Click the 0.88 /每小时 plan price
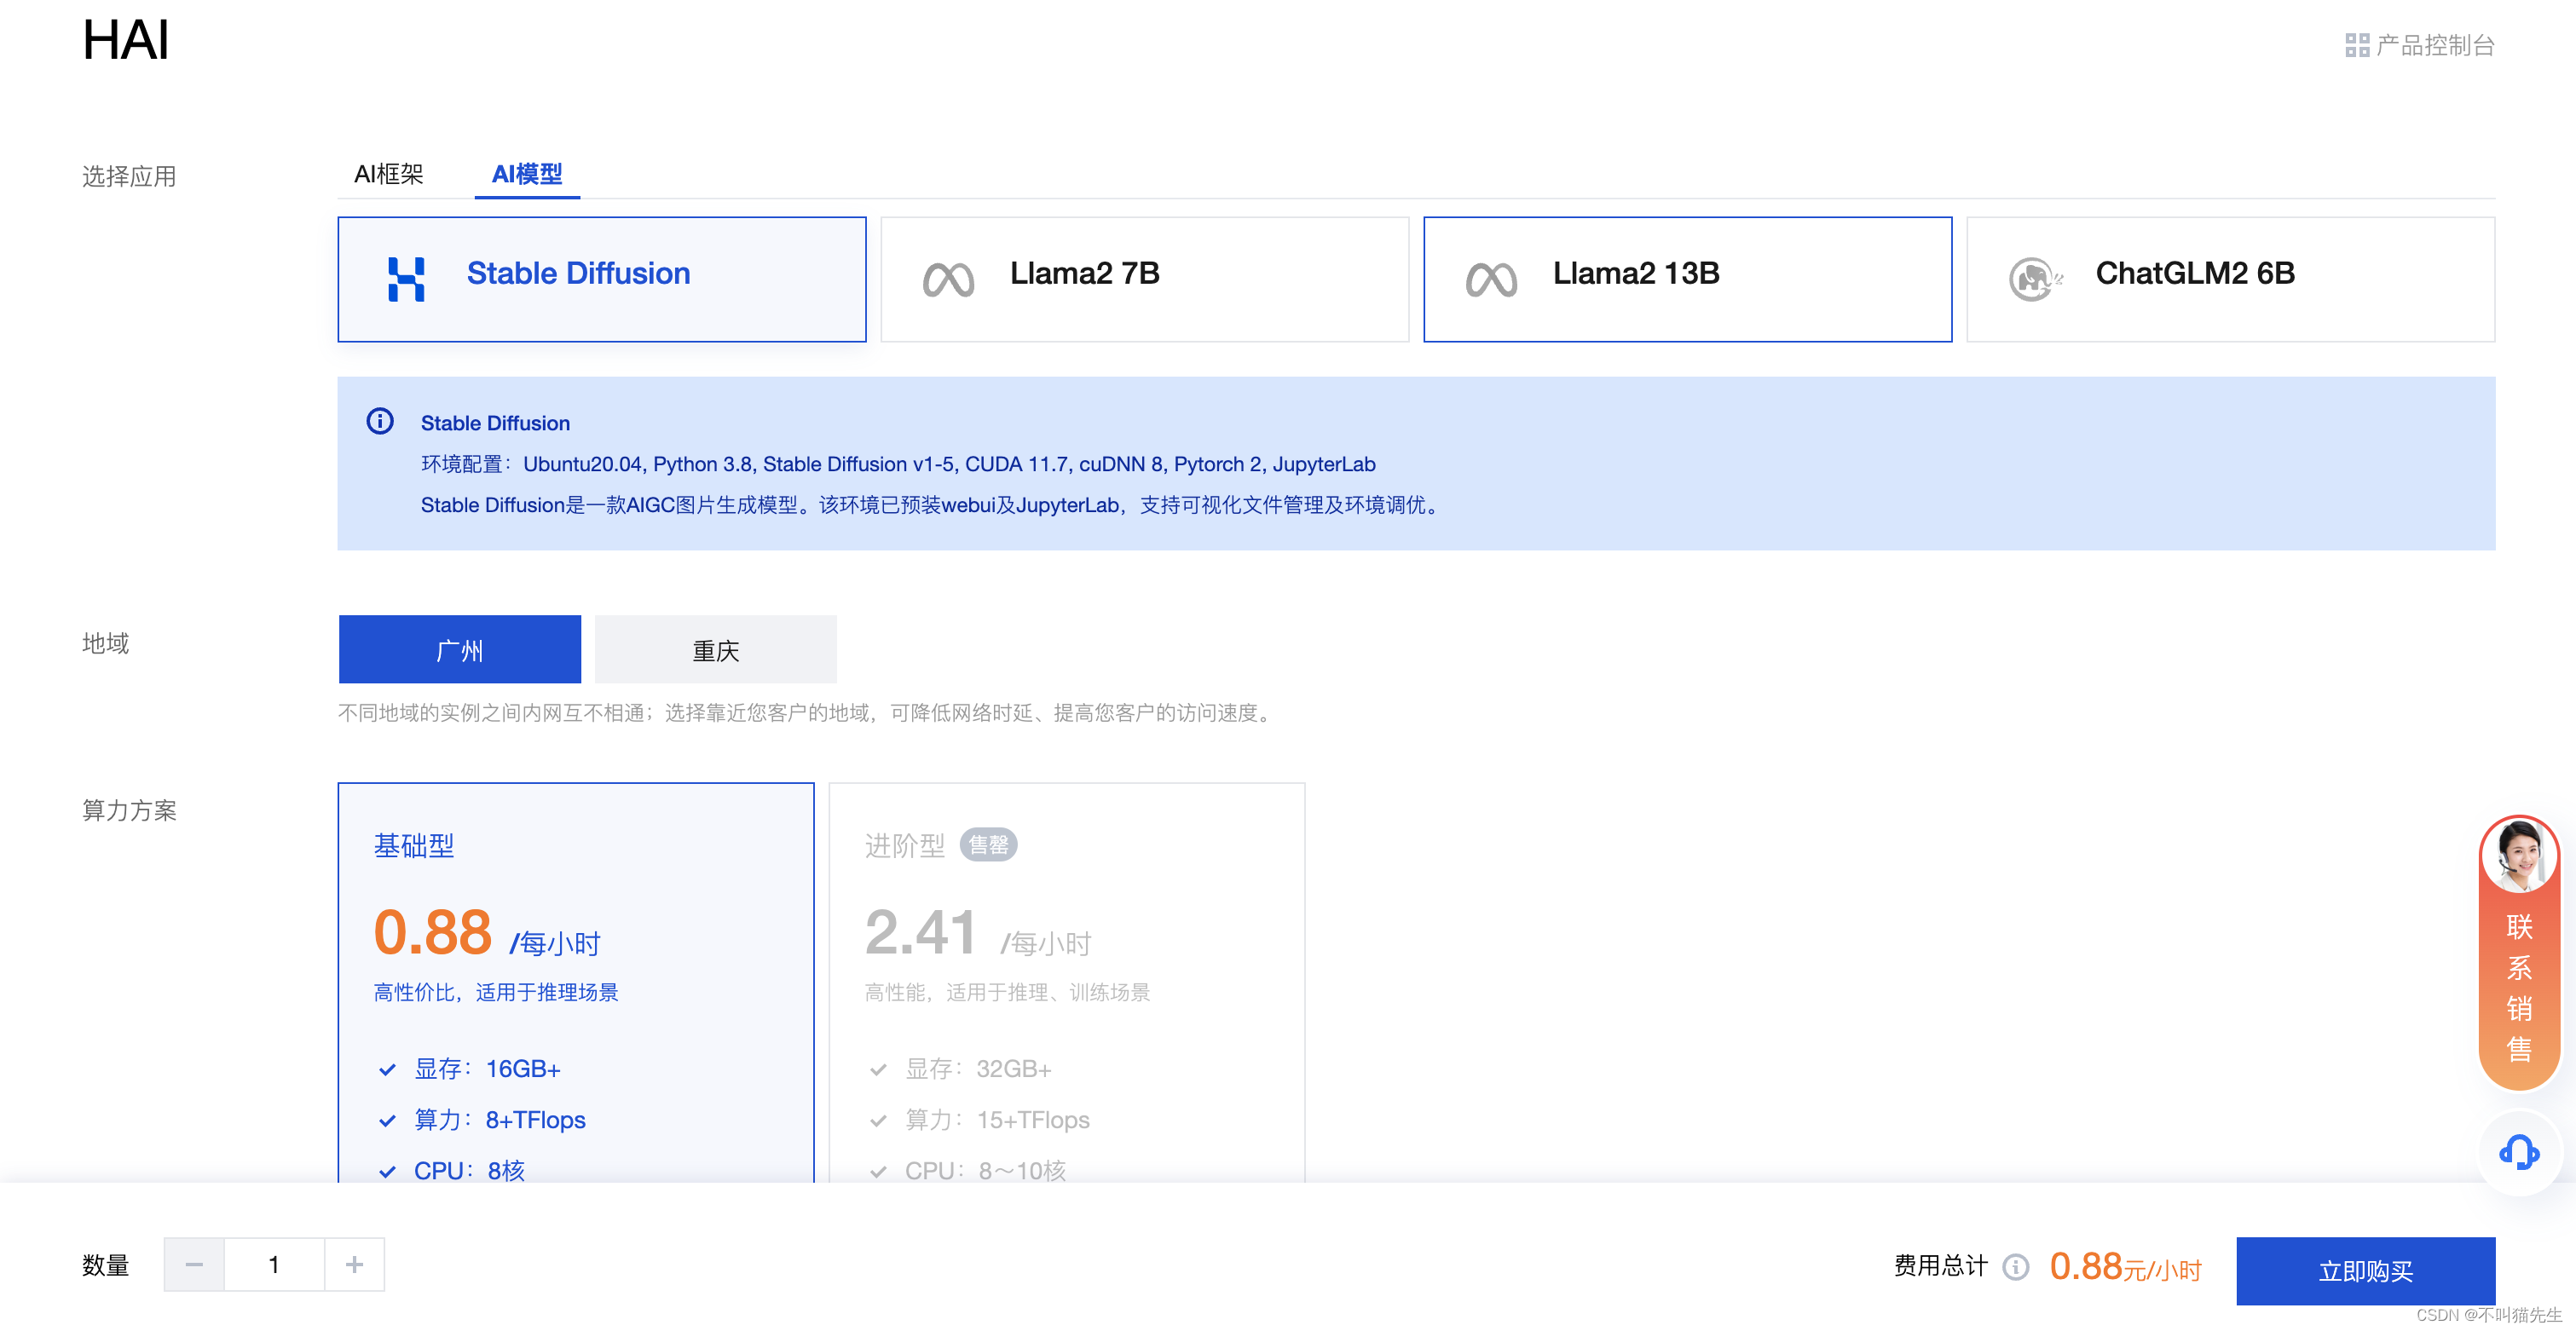 tap(487, 933)
